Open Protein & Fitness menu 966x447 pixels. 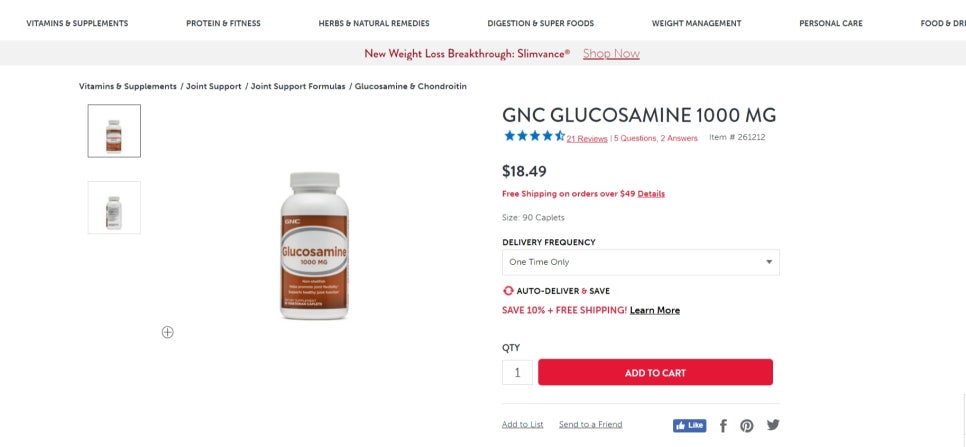click(x=223, y=23)
